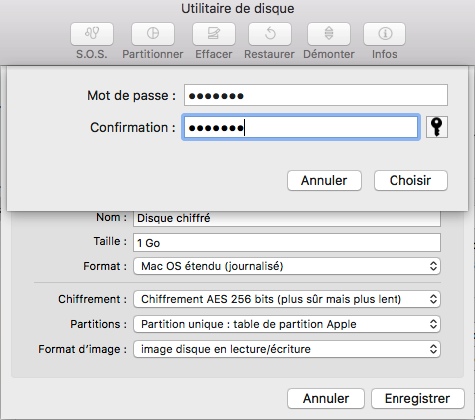Open the Chiffrement AES 256 bits dropdown
This screenshot has width=475, height=420.
pyautogui.click(x=287, y=299)
